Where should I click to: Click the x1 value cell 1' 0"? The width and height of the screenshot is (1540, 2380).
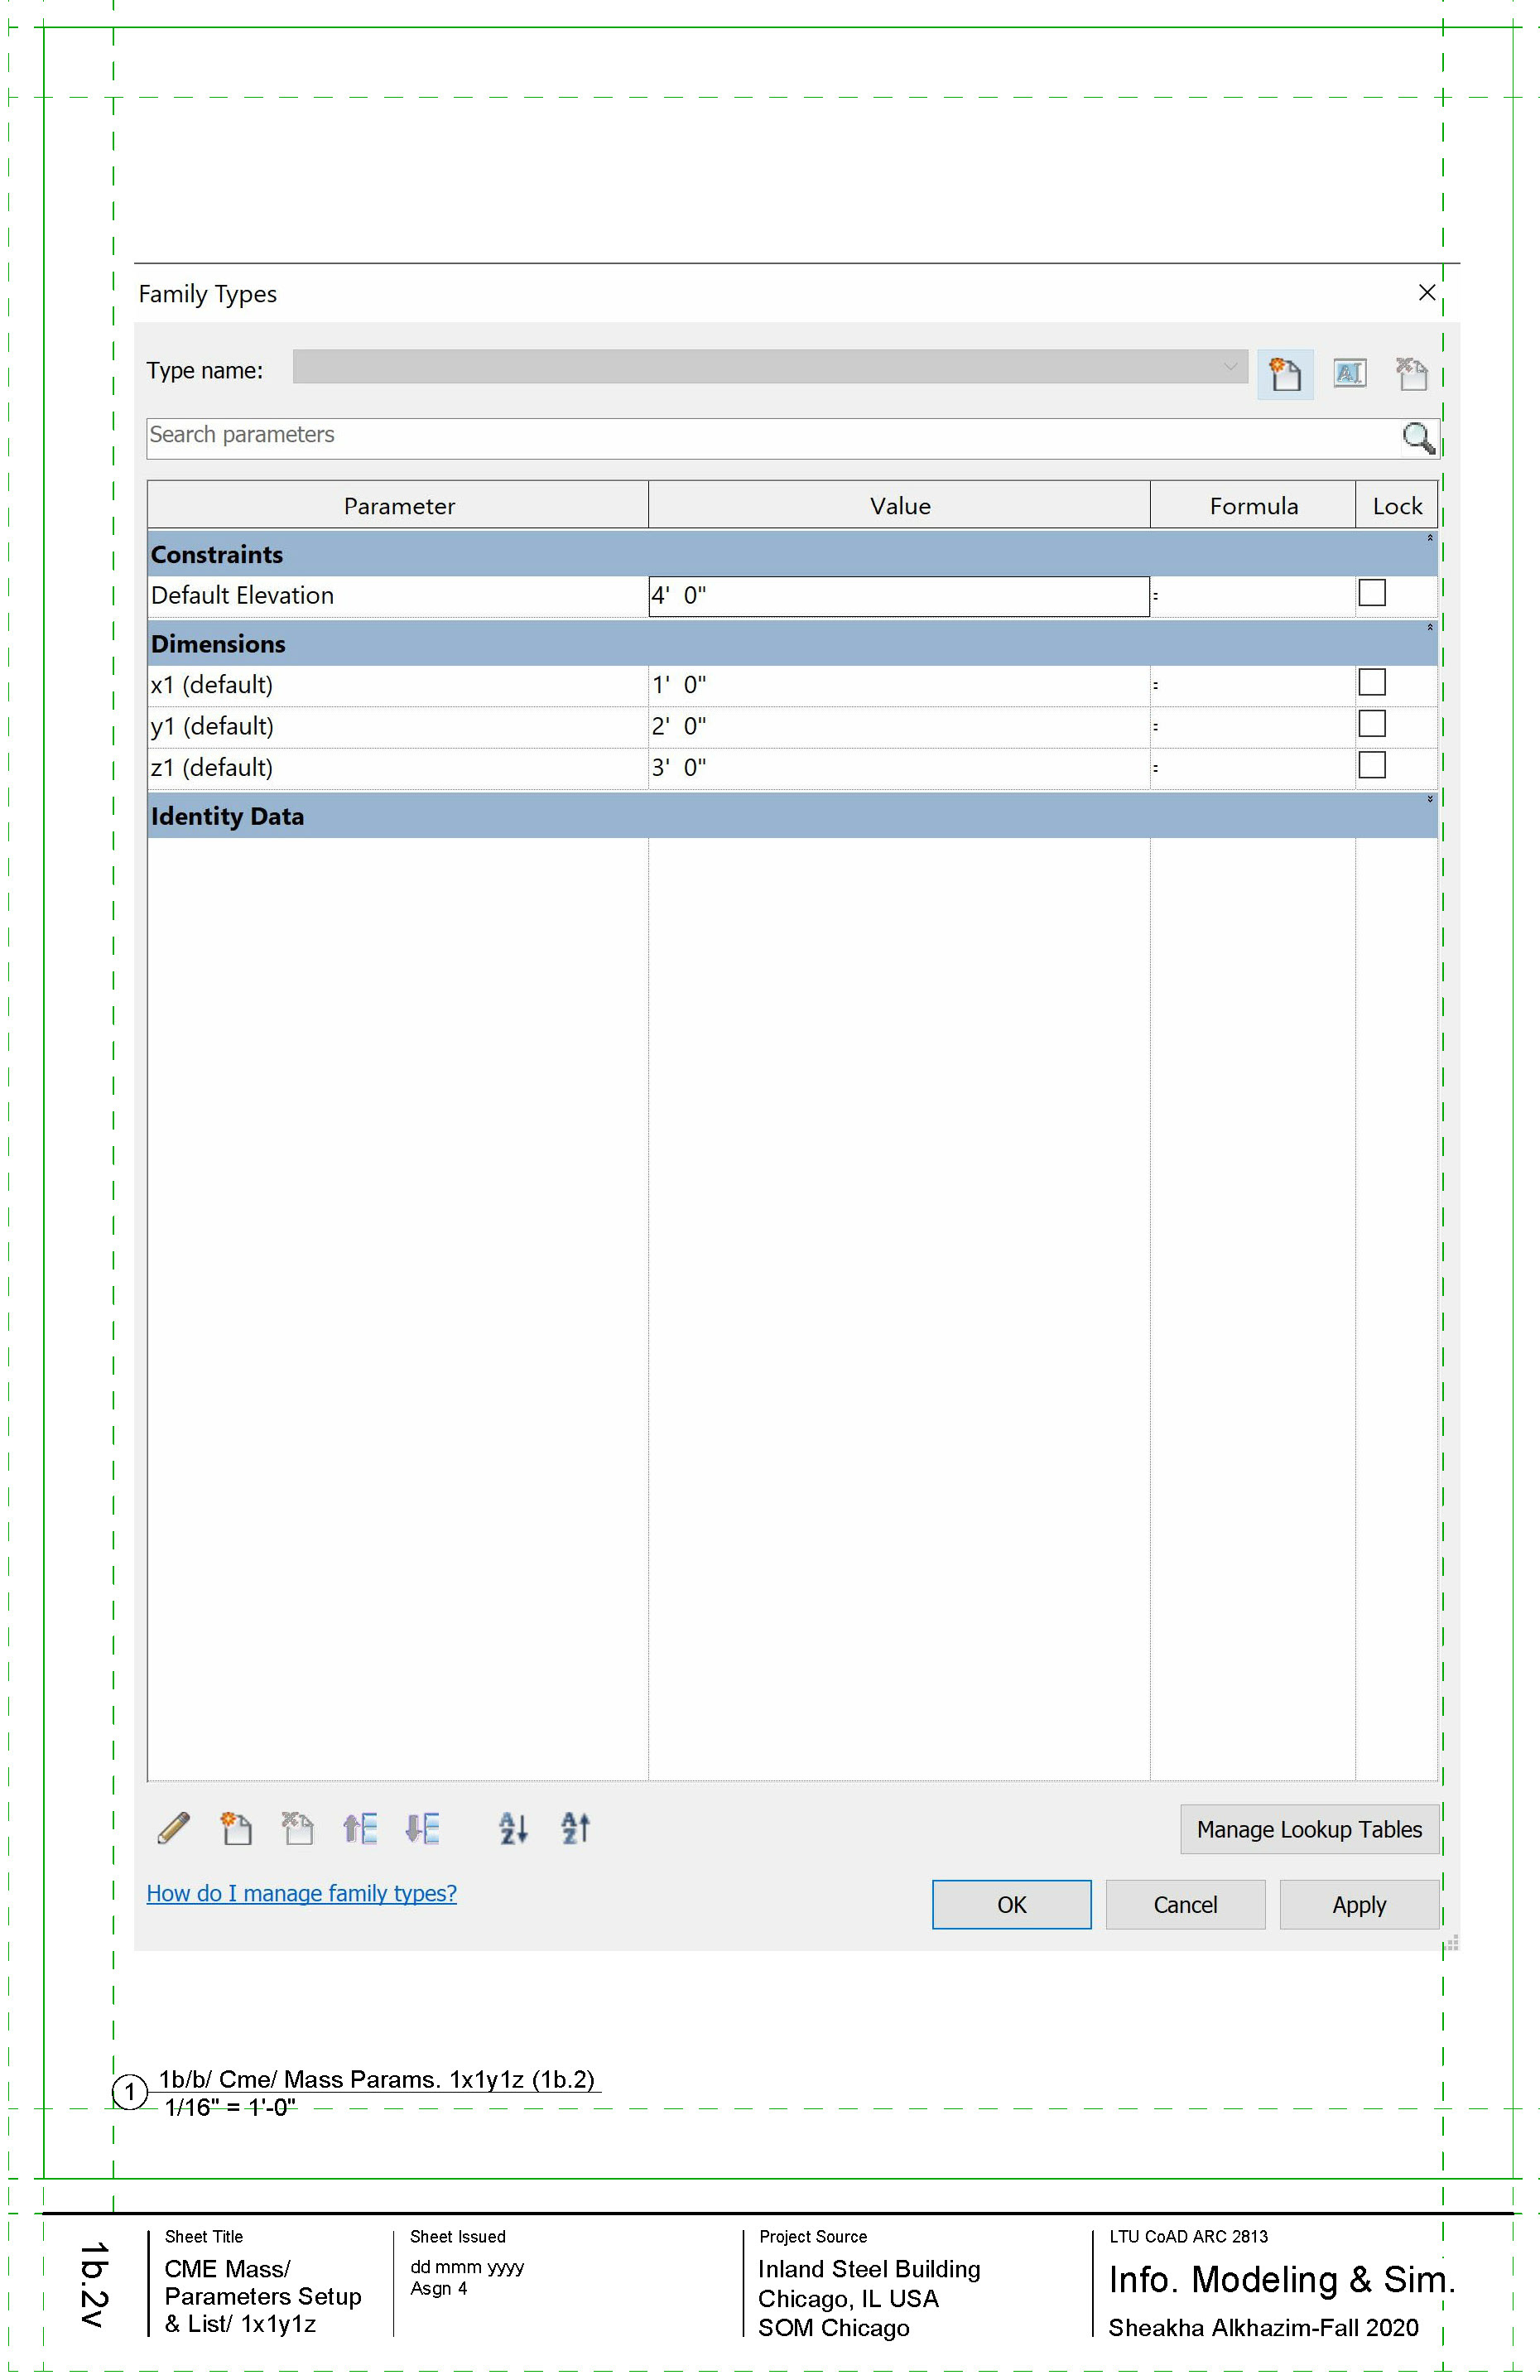point(898,685)
